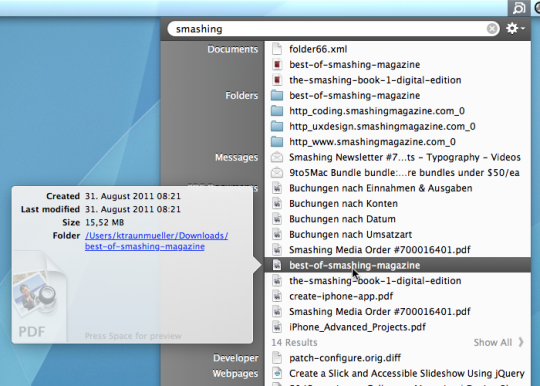This screenshot has height=386, width=540.
Task: Open Buchungen nach Einnahmen & Ausgaben
Action: (x=381, y=188)
